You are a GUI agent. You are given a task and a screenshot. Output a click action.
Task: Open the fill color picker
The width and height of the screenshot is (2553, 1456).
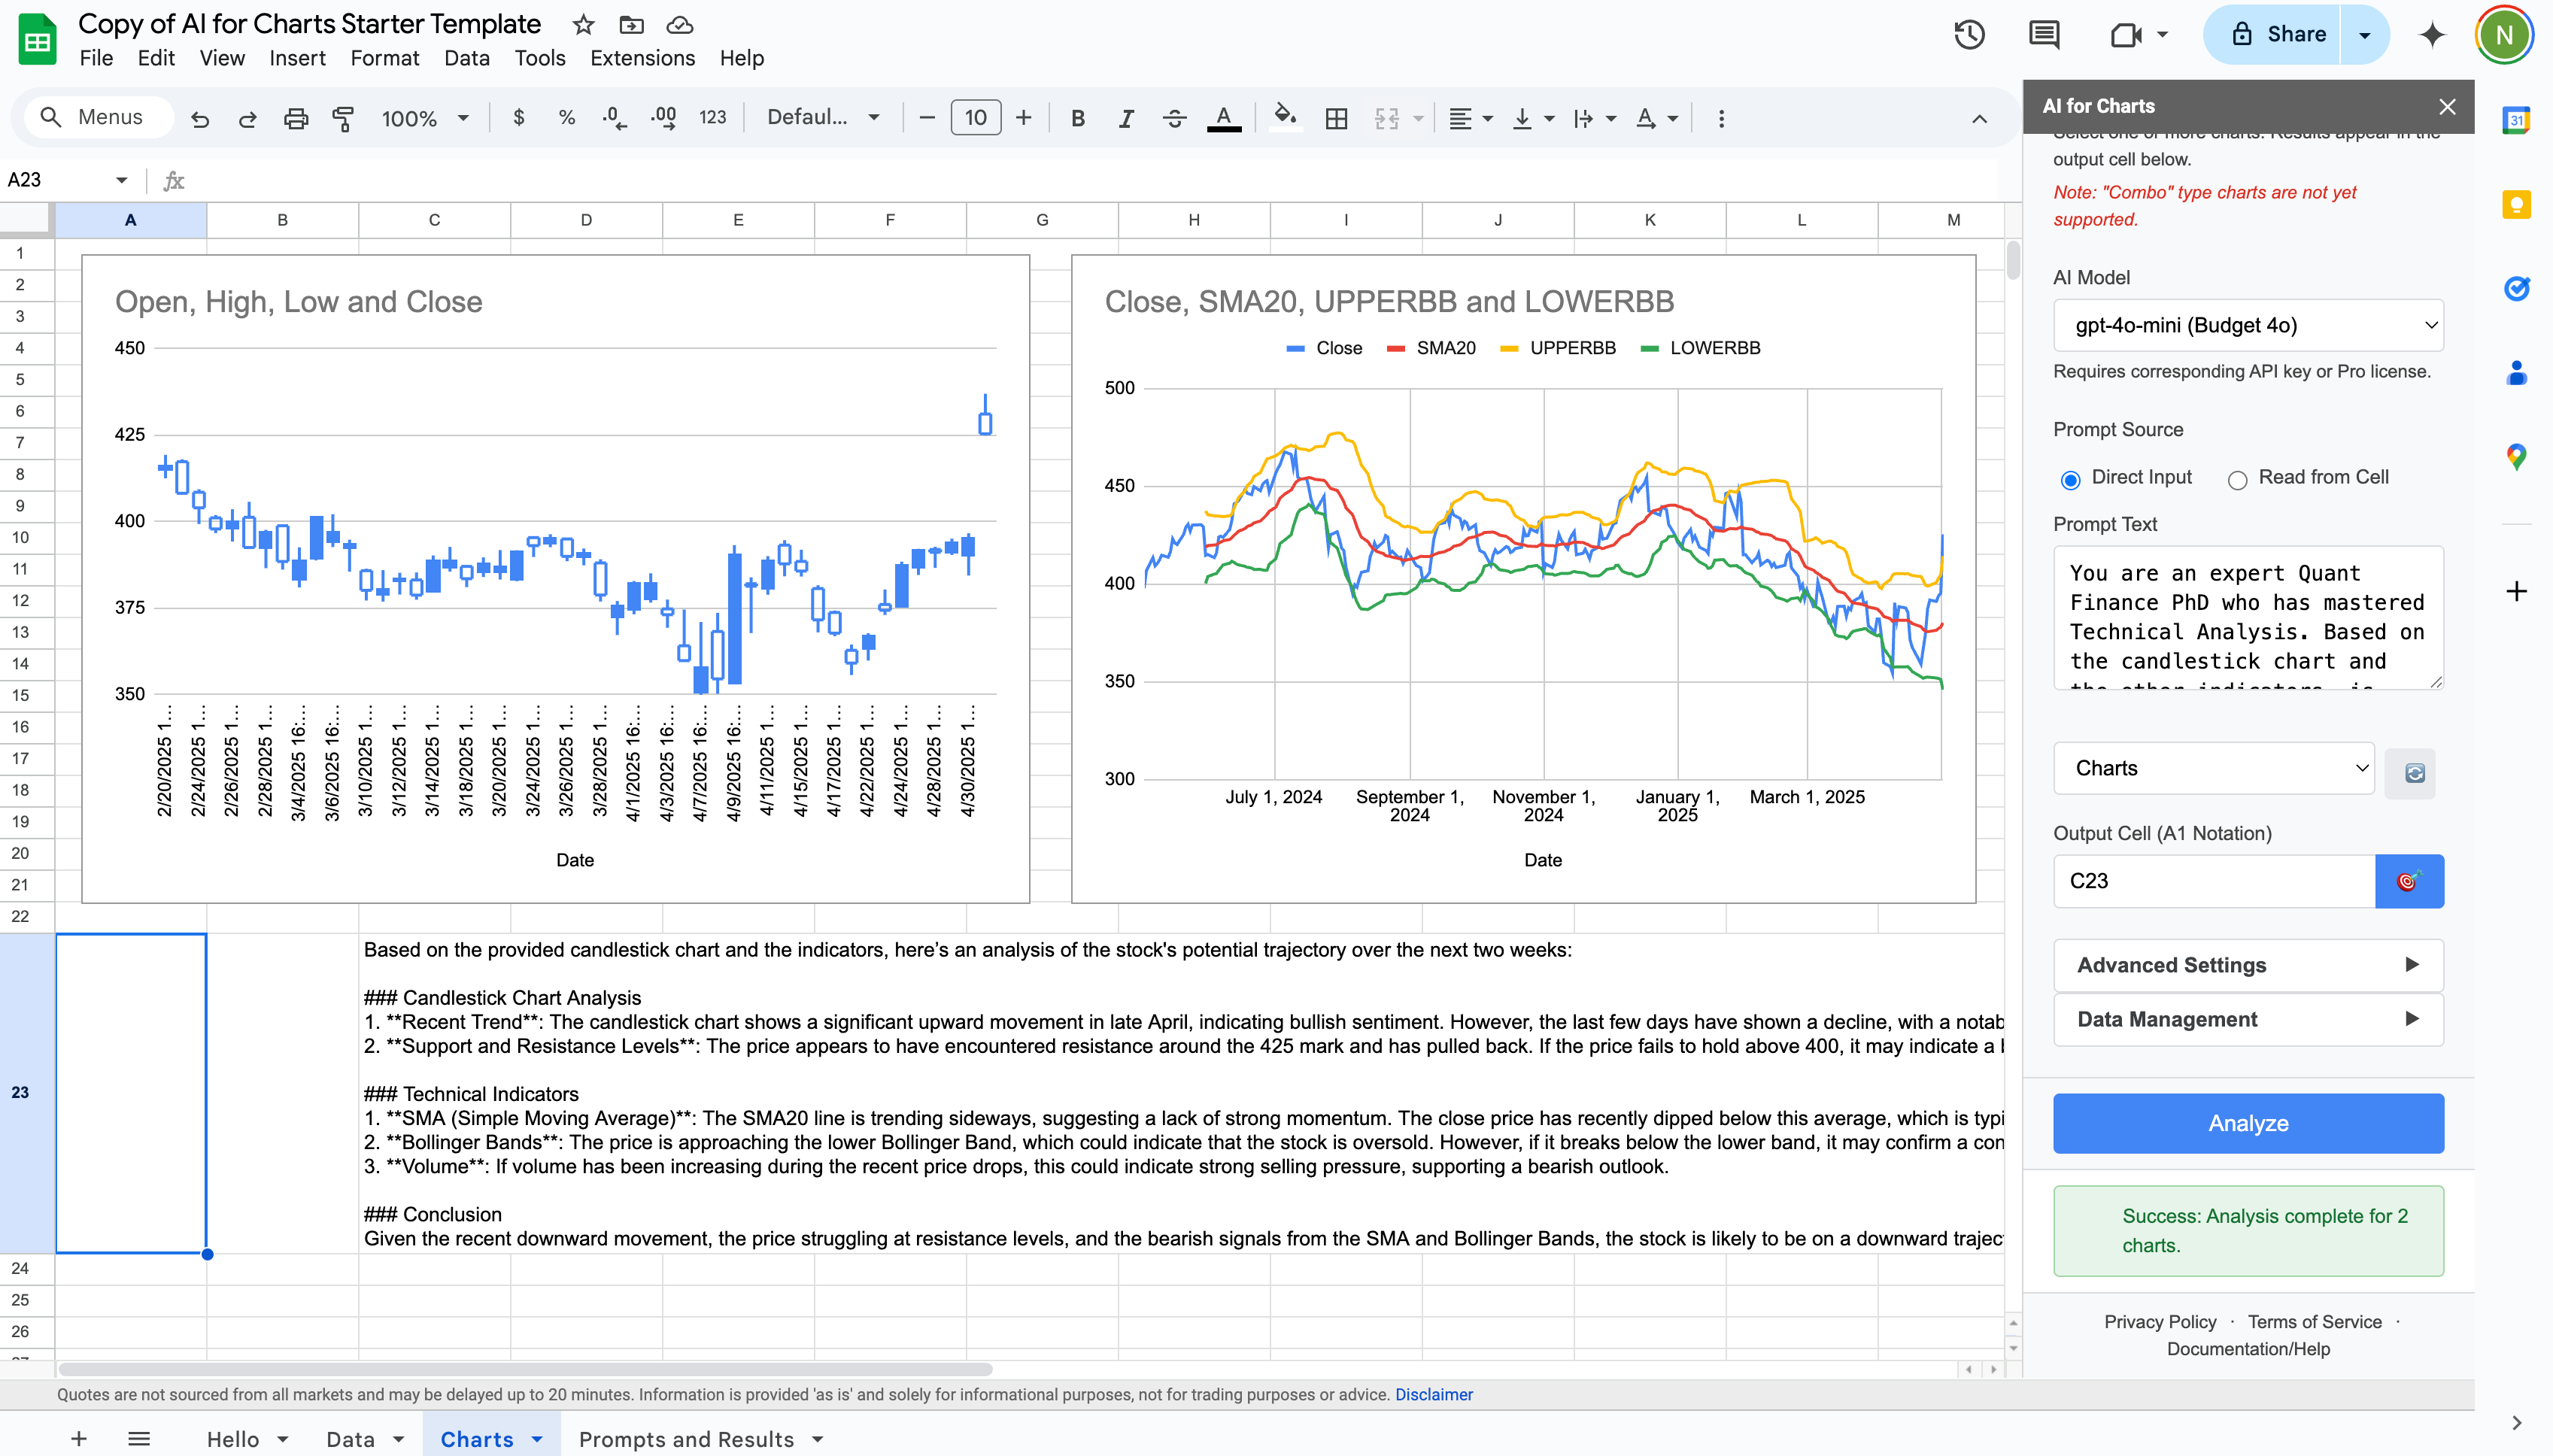[x=1285, y=118]
